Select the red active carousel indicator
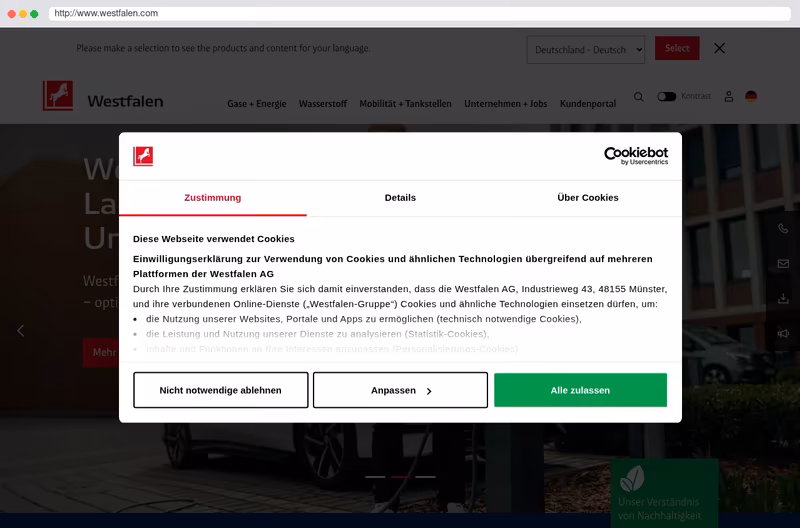This screenshot has width=800, height=528. (400, 477)
